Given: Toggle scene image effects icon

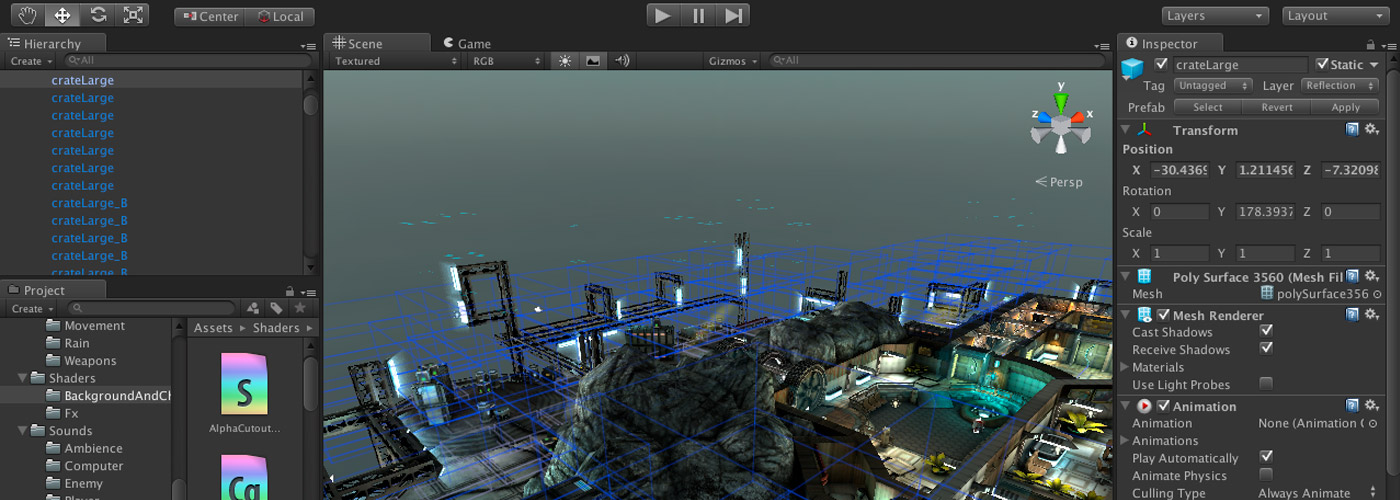Looking at the screenshot, I should click(x=593, y=61).
